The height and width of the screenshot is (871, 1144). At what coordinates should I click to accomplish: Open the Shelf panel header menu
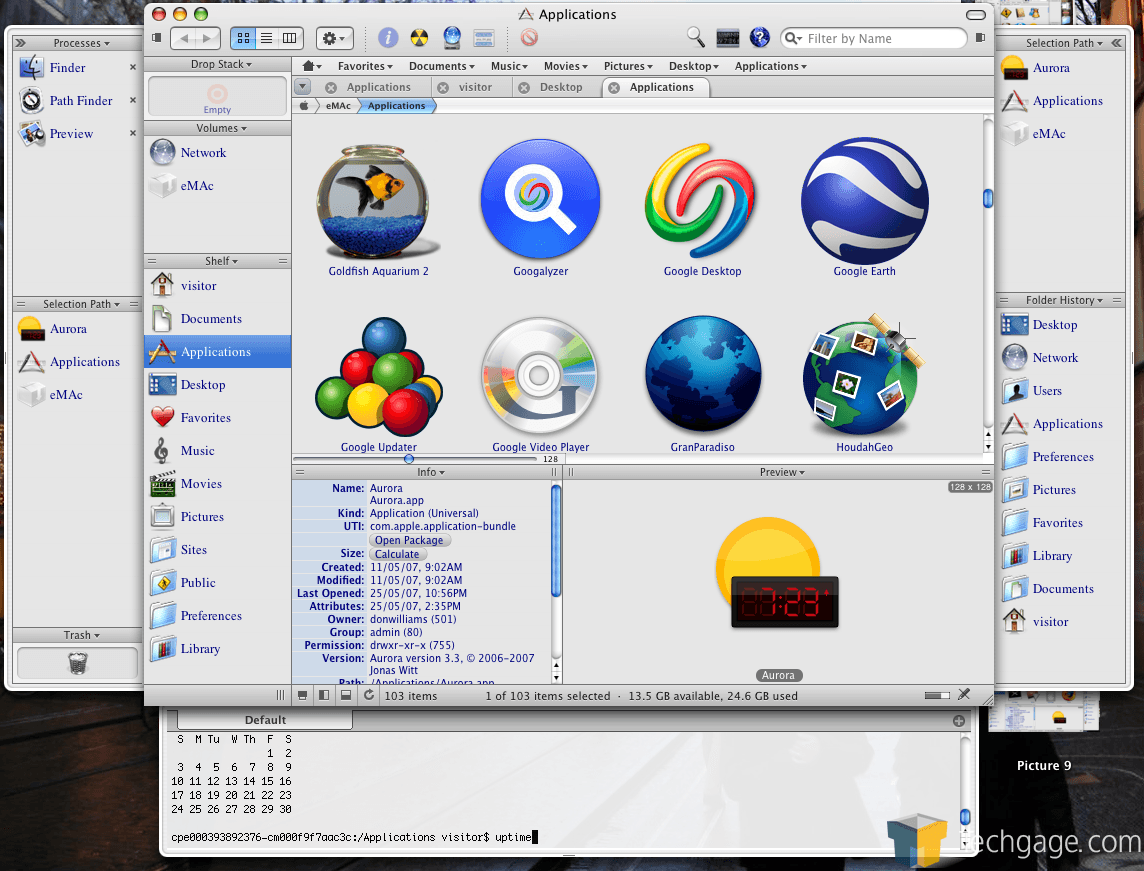tap(221, 260)
